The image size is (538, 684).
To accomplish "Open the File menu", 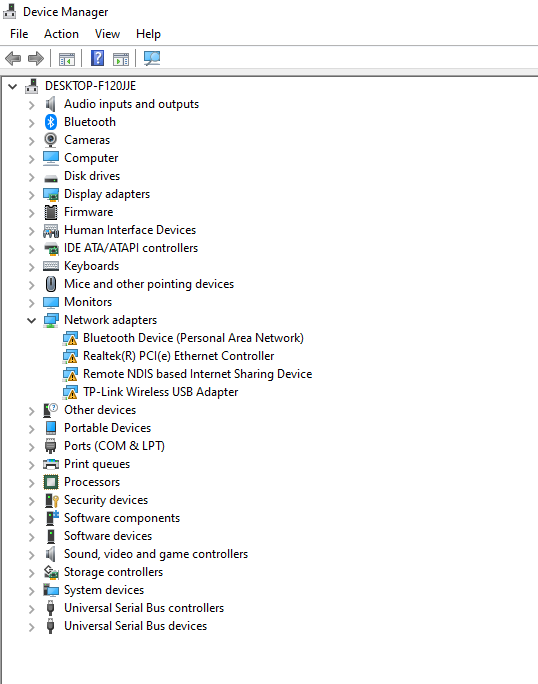I will 19,34.
